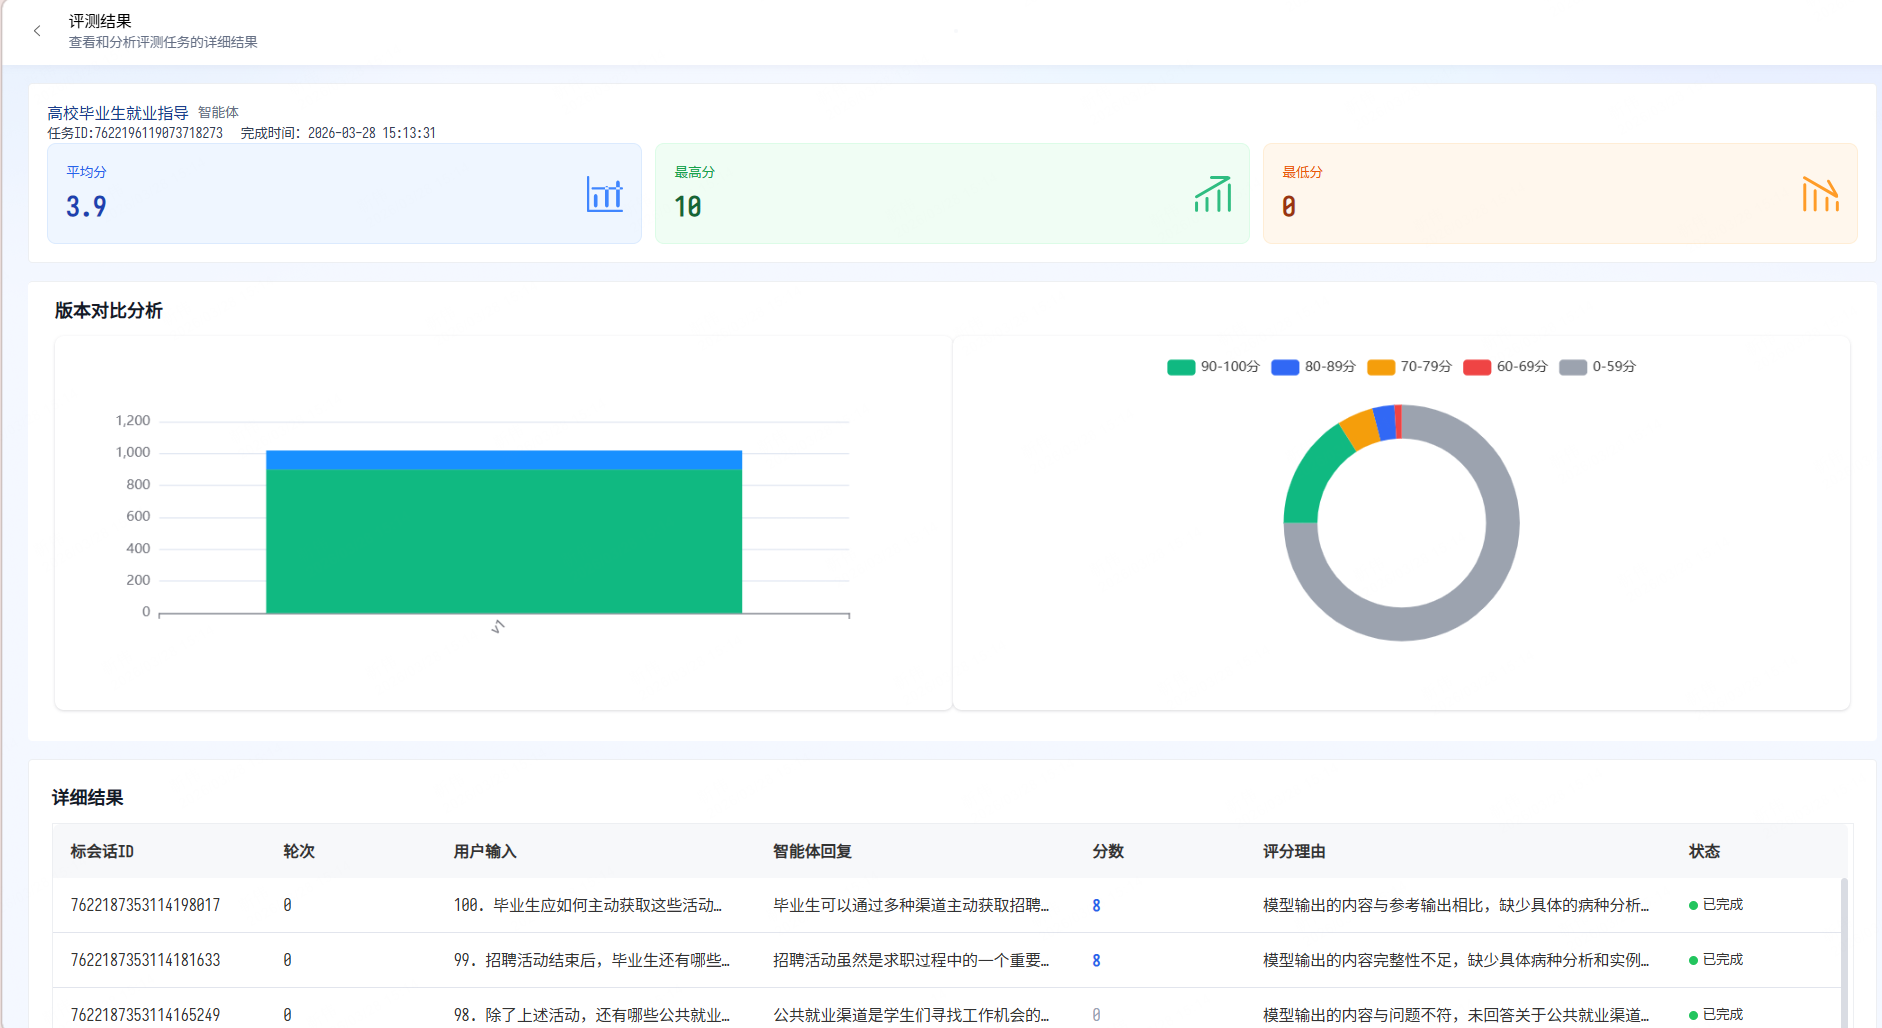Open reason 模型输出的内容与参考输出相比
Image resolution: width=1882 pixels, height=1028 pixels.
(x=1456, y=905)
